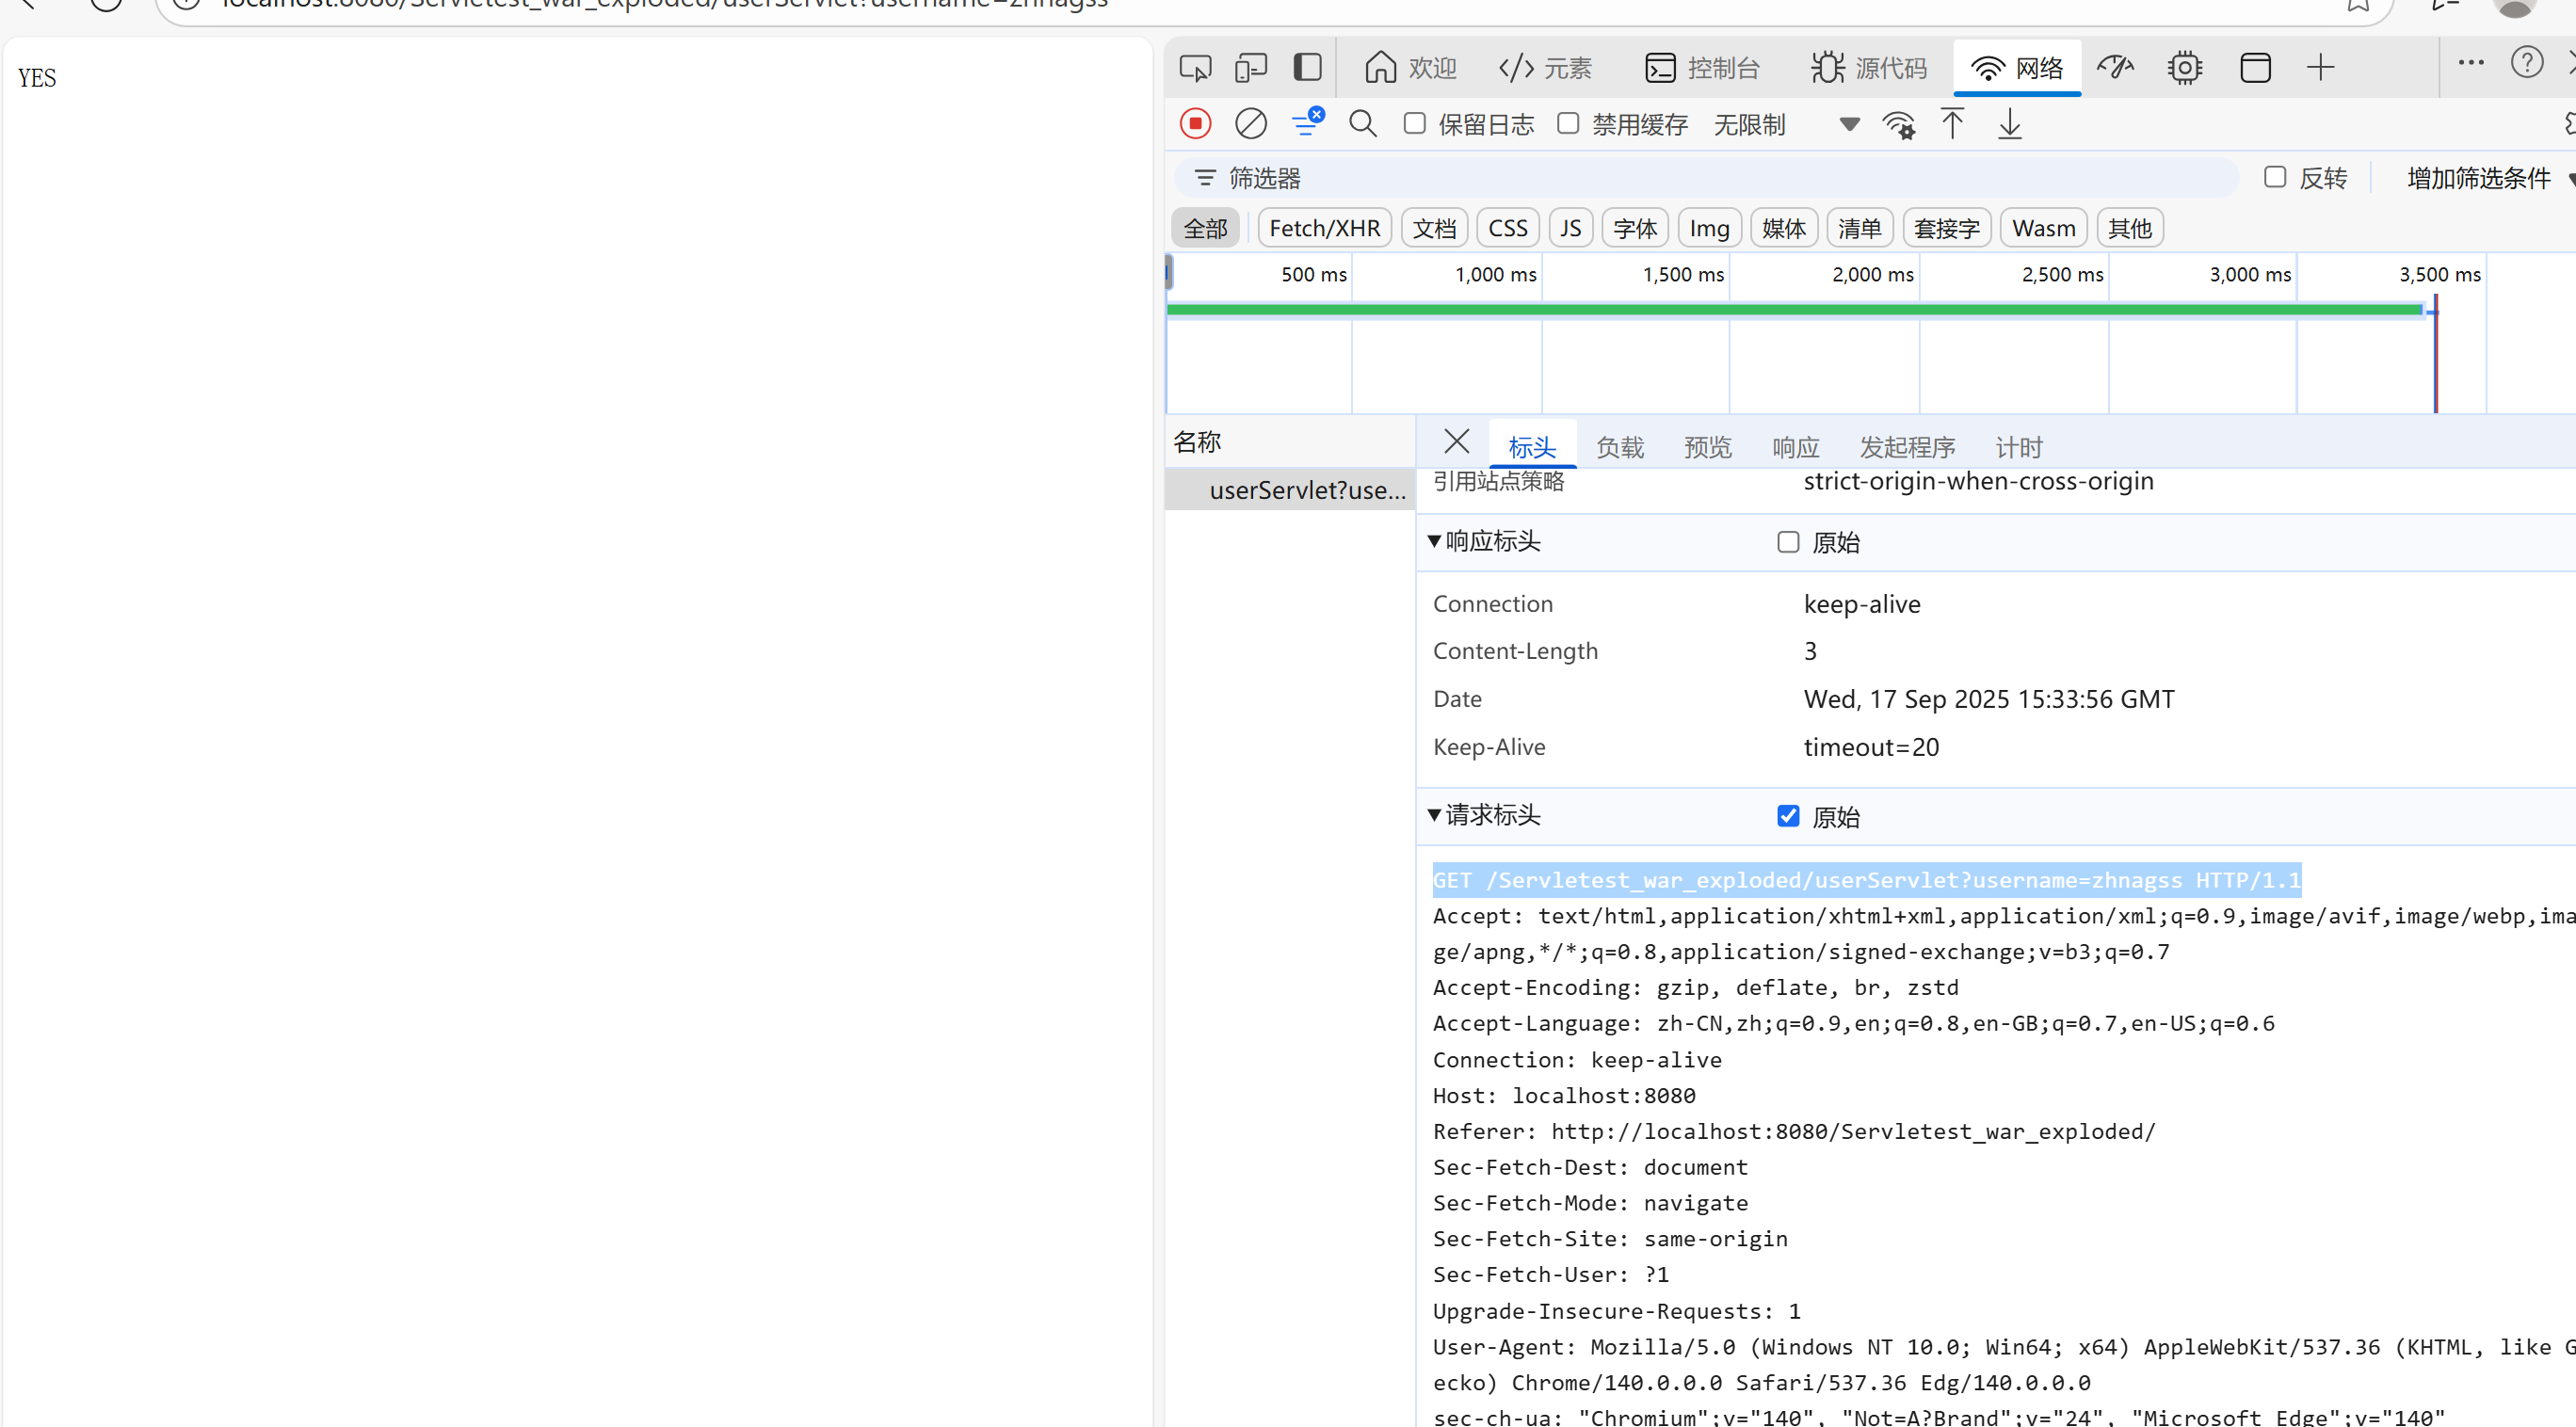Open the Performance tools icon

coord(2115,68)
